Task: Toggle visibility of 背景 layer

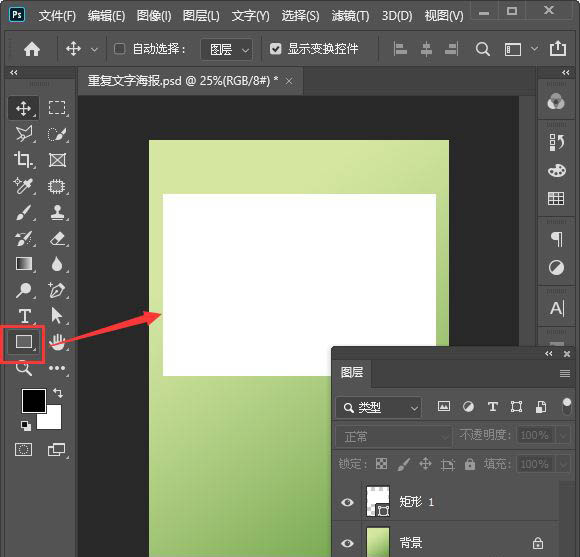Action: 347,543
